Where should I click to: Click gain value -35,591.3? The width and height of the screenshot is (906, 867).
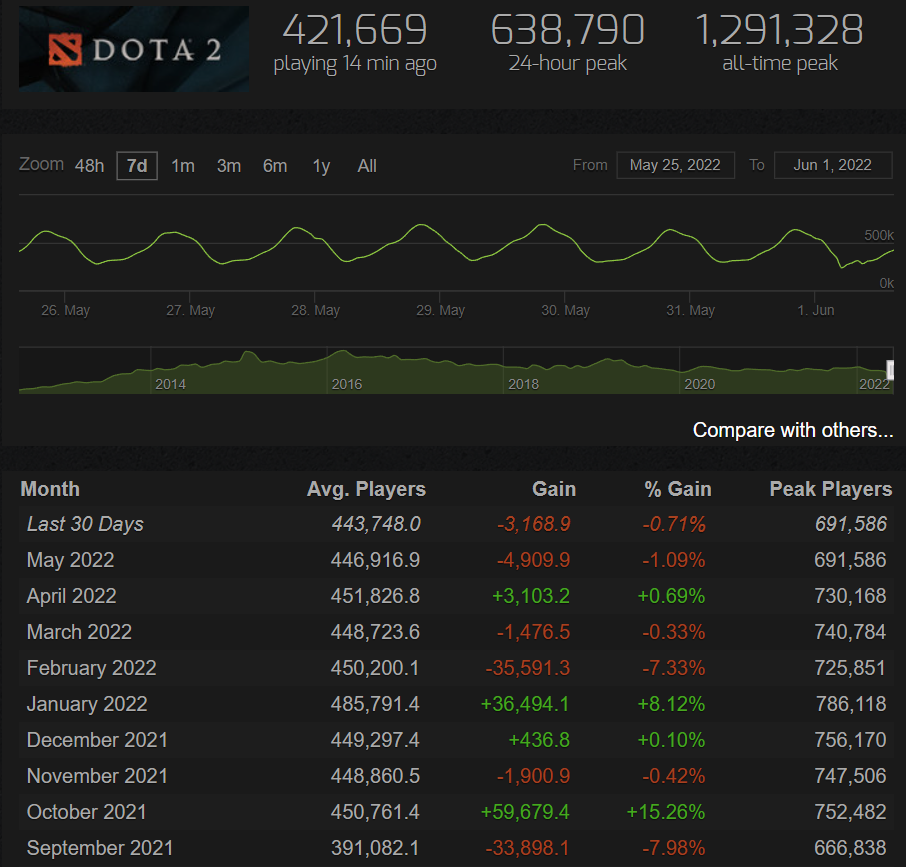[528, 668]
